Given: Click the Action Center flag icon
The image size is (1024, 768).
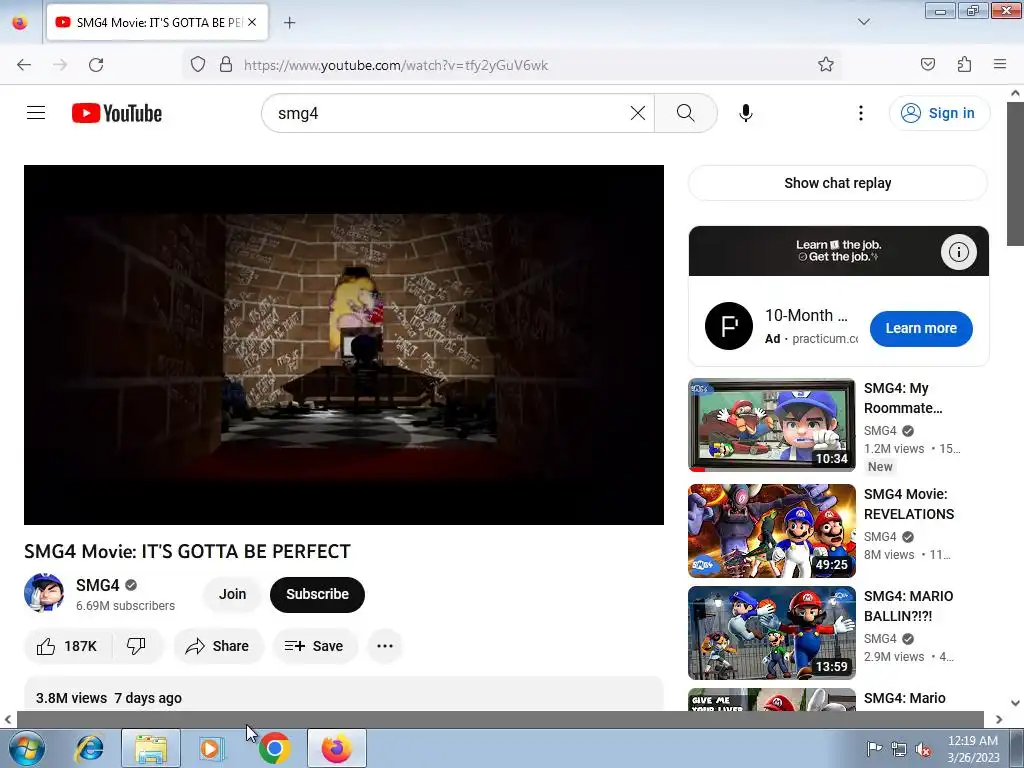Looking at the screenshot, I should point(873,749).
